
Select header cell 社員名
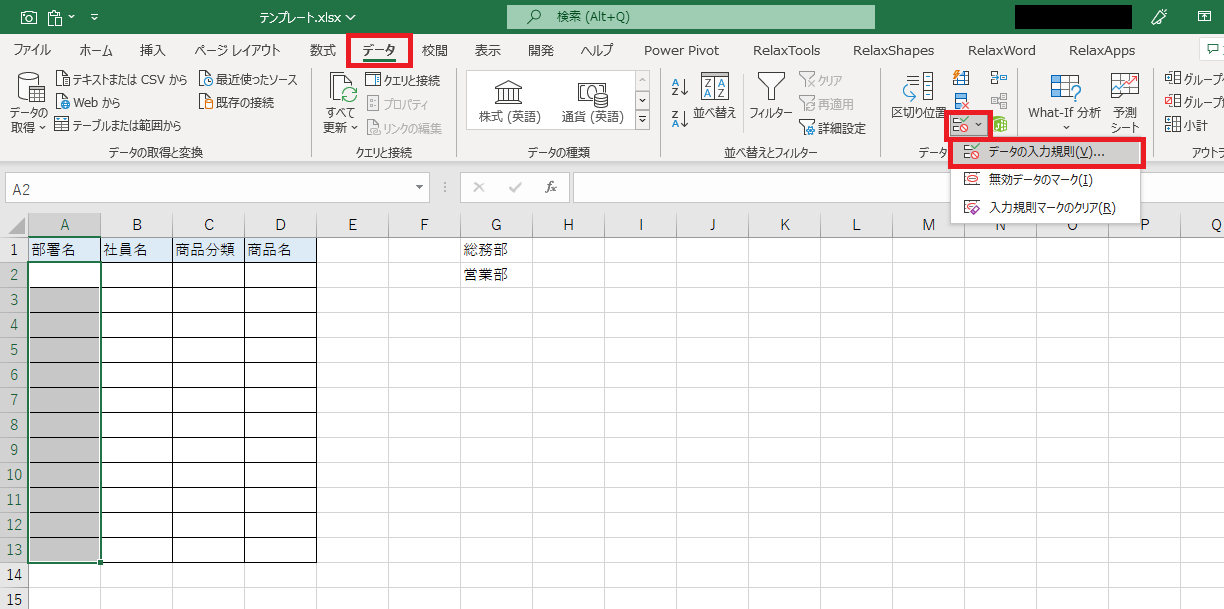pos(136,250)
